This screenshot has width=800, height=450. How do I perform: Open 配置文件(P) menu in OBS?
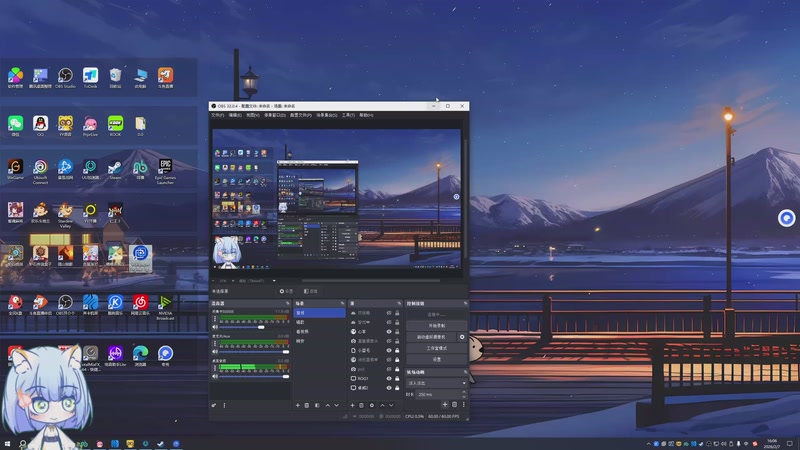click(x=301, y=115)
